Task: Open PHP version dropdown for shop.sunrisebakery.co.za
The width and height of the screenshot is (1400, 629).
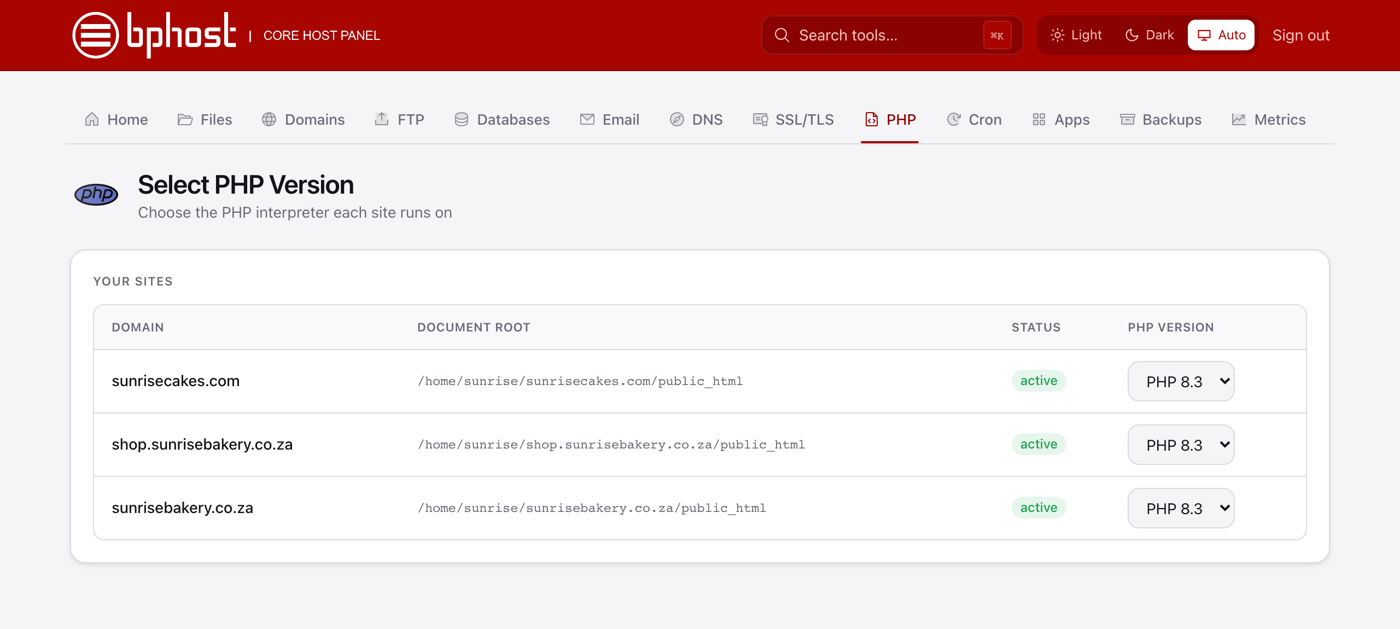Action: click(1181, 445)
